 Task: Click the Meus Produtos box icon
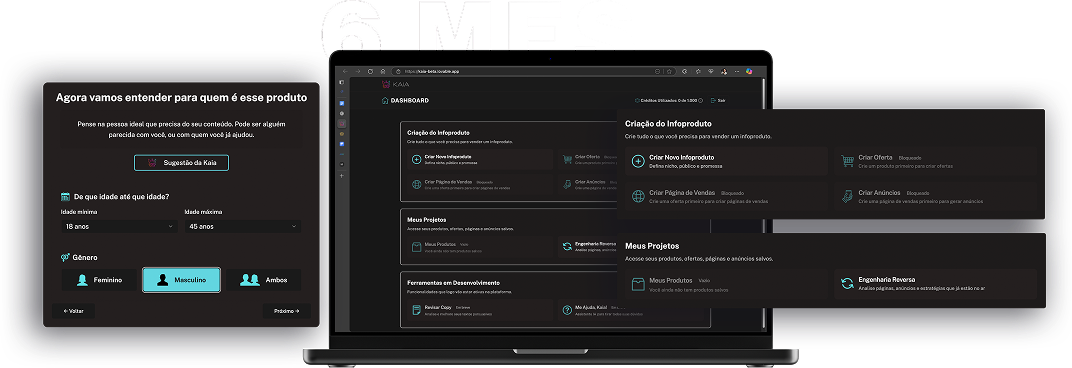[x=638, y=283]
